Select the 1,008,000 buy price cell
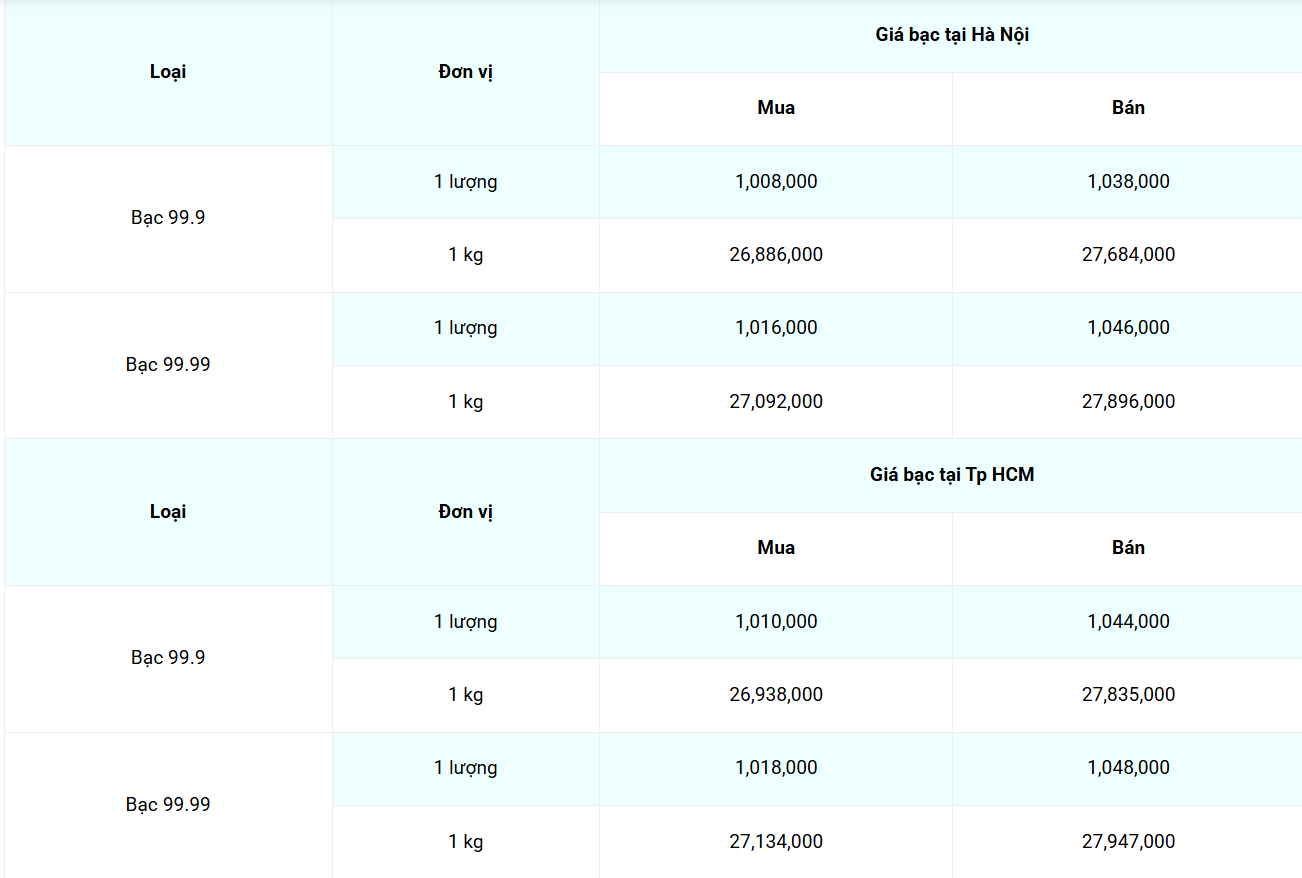This screenshot has height=878, width=1302. pyautogui.click(x=776, y=182)
